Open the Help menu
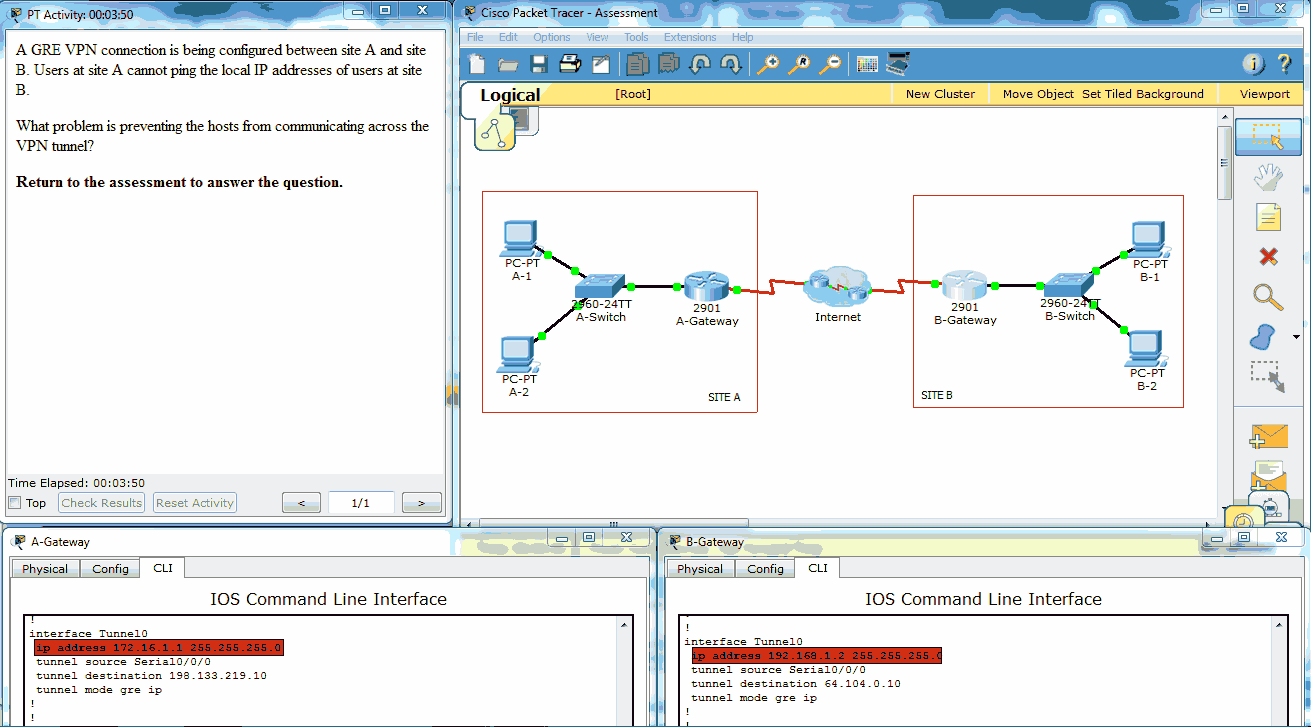The image size is (1311, 727). click(x=743, y=37)
